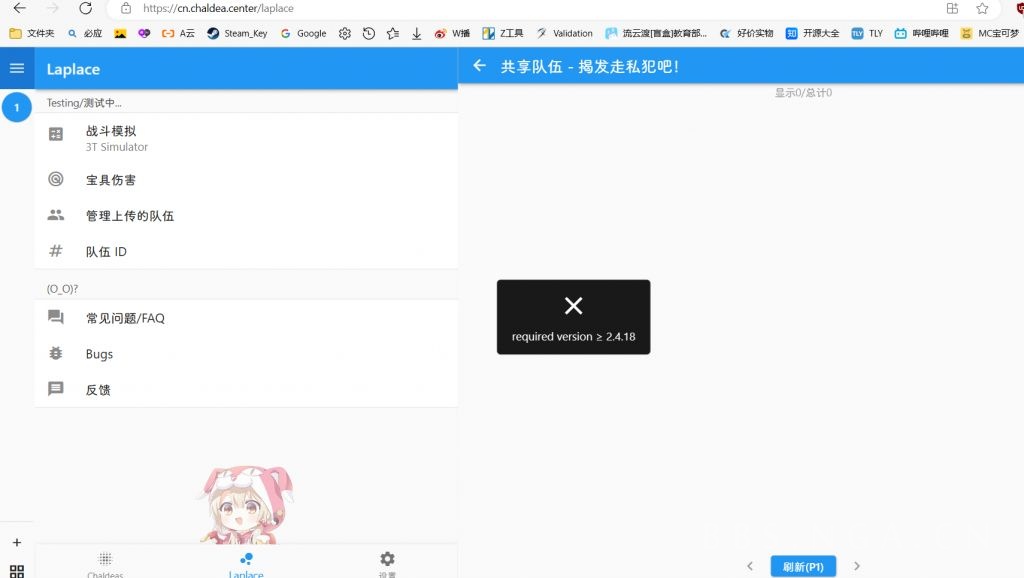Open 管理上传的队伍 team management
This screenshot has width=1024, height=578.
click(128, 215)
